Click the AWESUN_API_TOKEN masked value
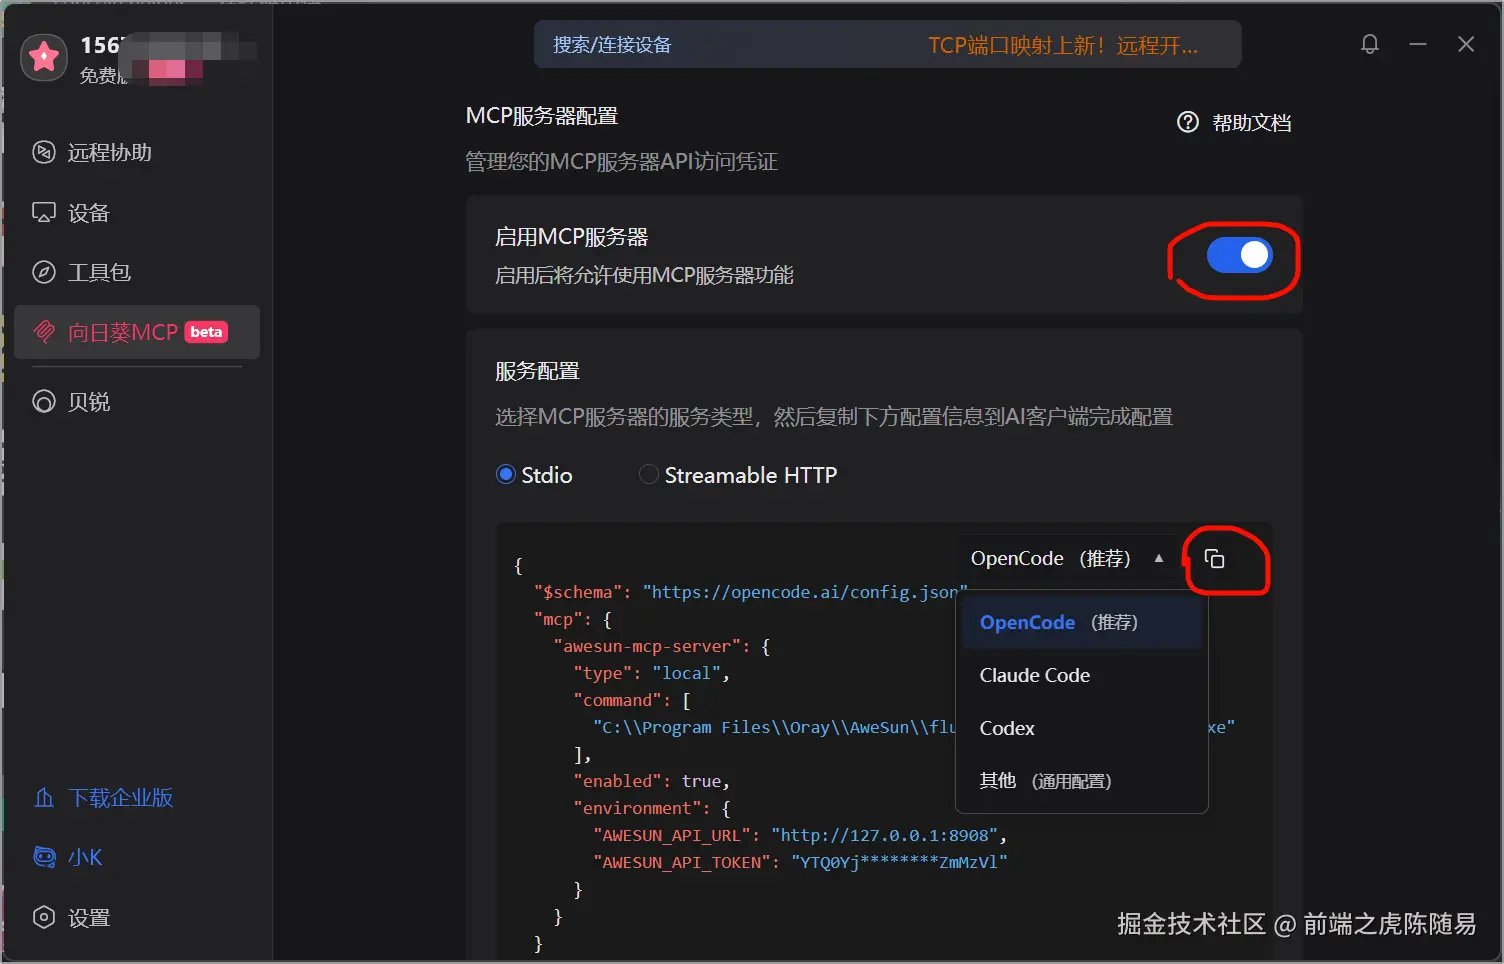Image resolution: width=1504 pixels, height=964 pixels. (899, 862)
